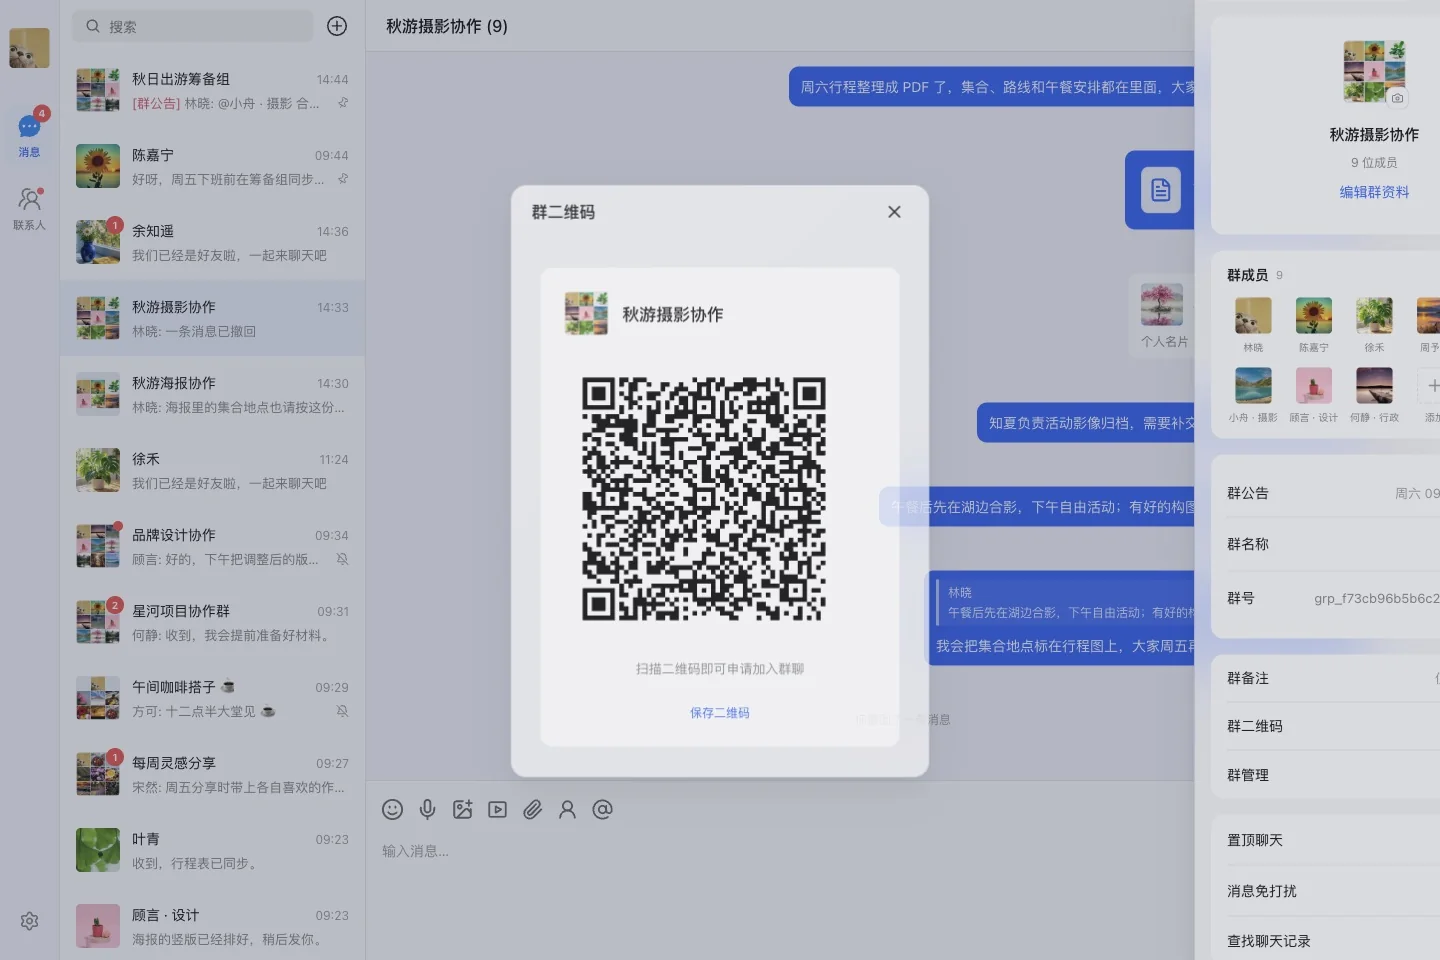Open the chat with 顾言 · 设计

(x=212, y=926)
